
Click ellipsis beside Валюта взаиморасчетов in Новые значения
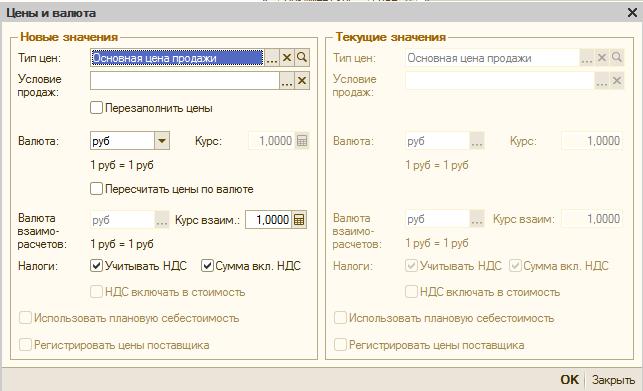[x=162, y=220]
